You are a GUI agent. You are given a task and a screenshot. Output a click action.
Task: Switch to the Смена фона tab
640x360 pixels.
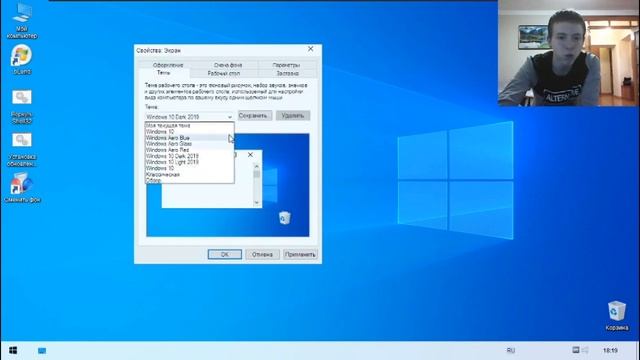(228, 65)
